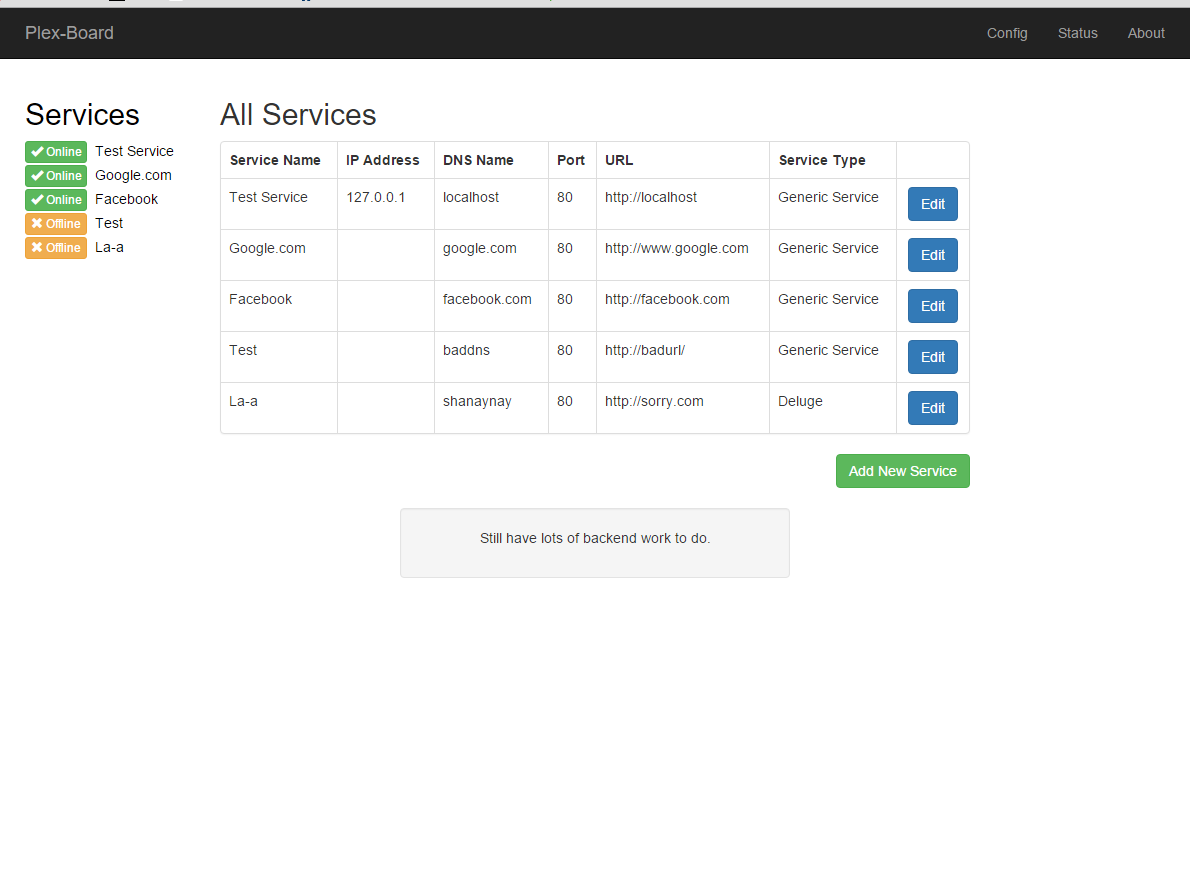Click the Services sidebar heading

[x=83, y=115]
